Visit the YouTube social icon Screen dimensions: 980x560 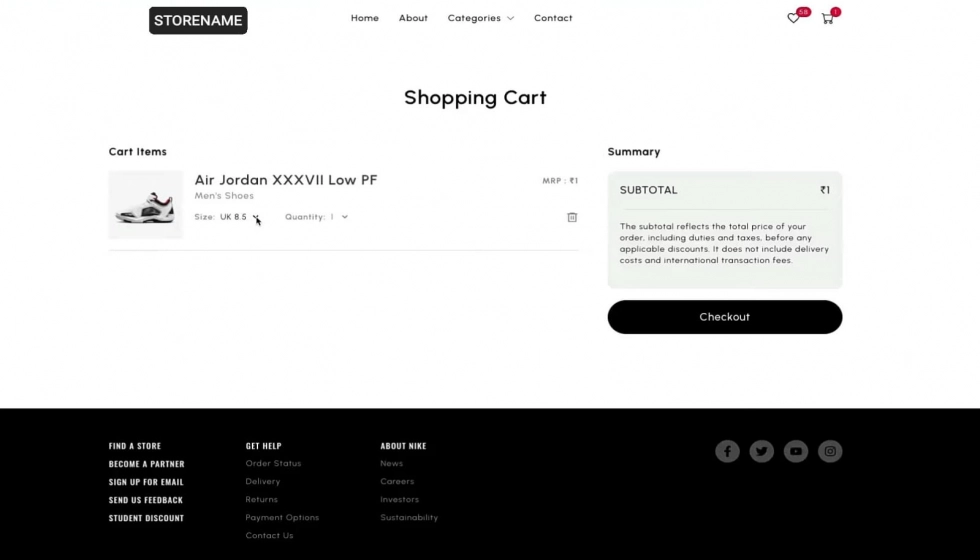pos(796,451)
